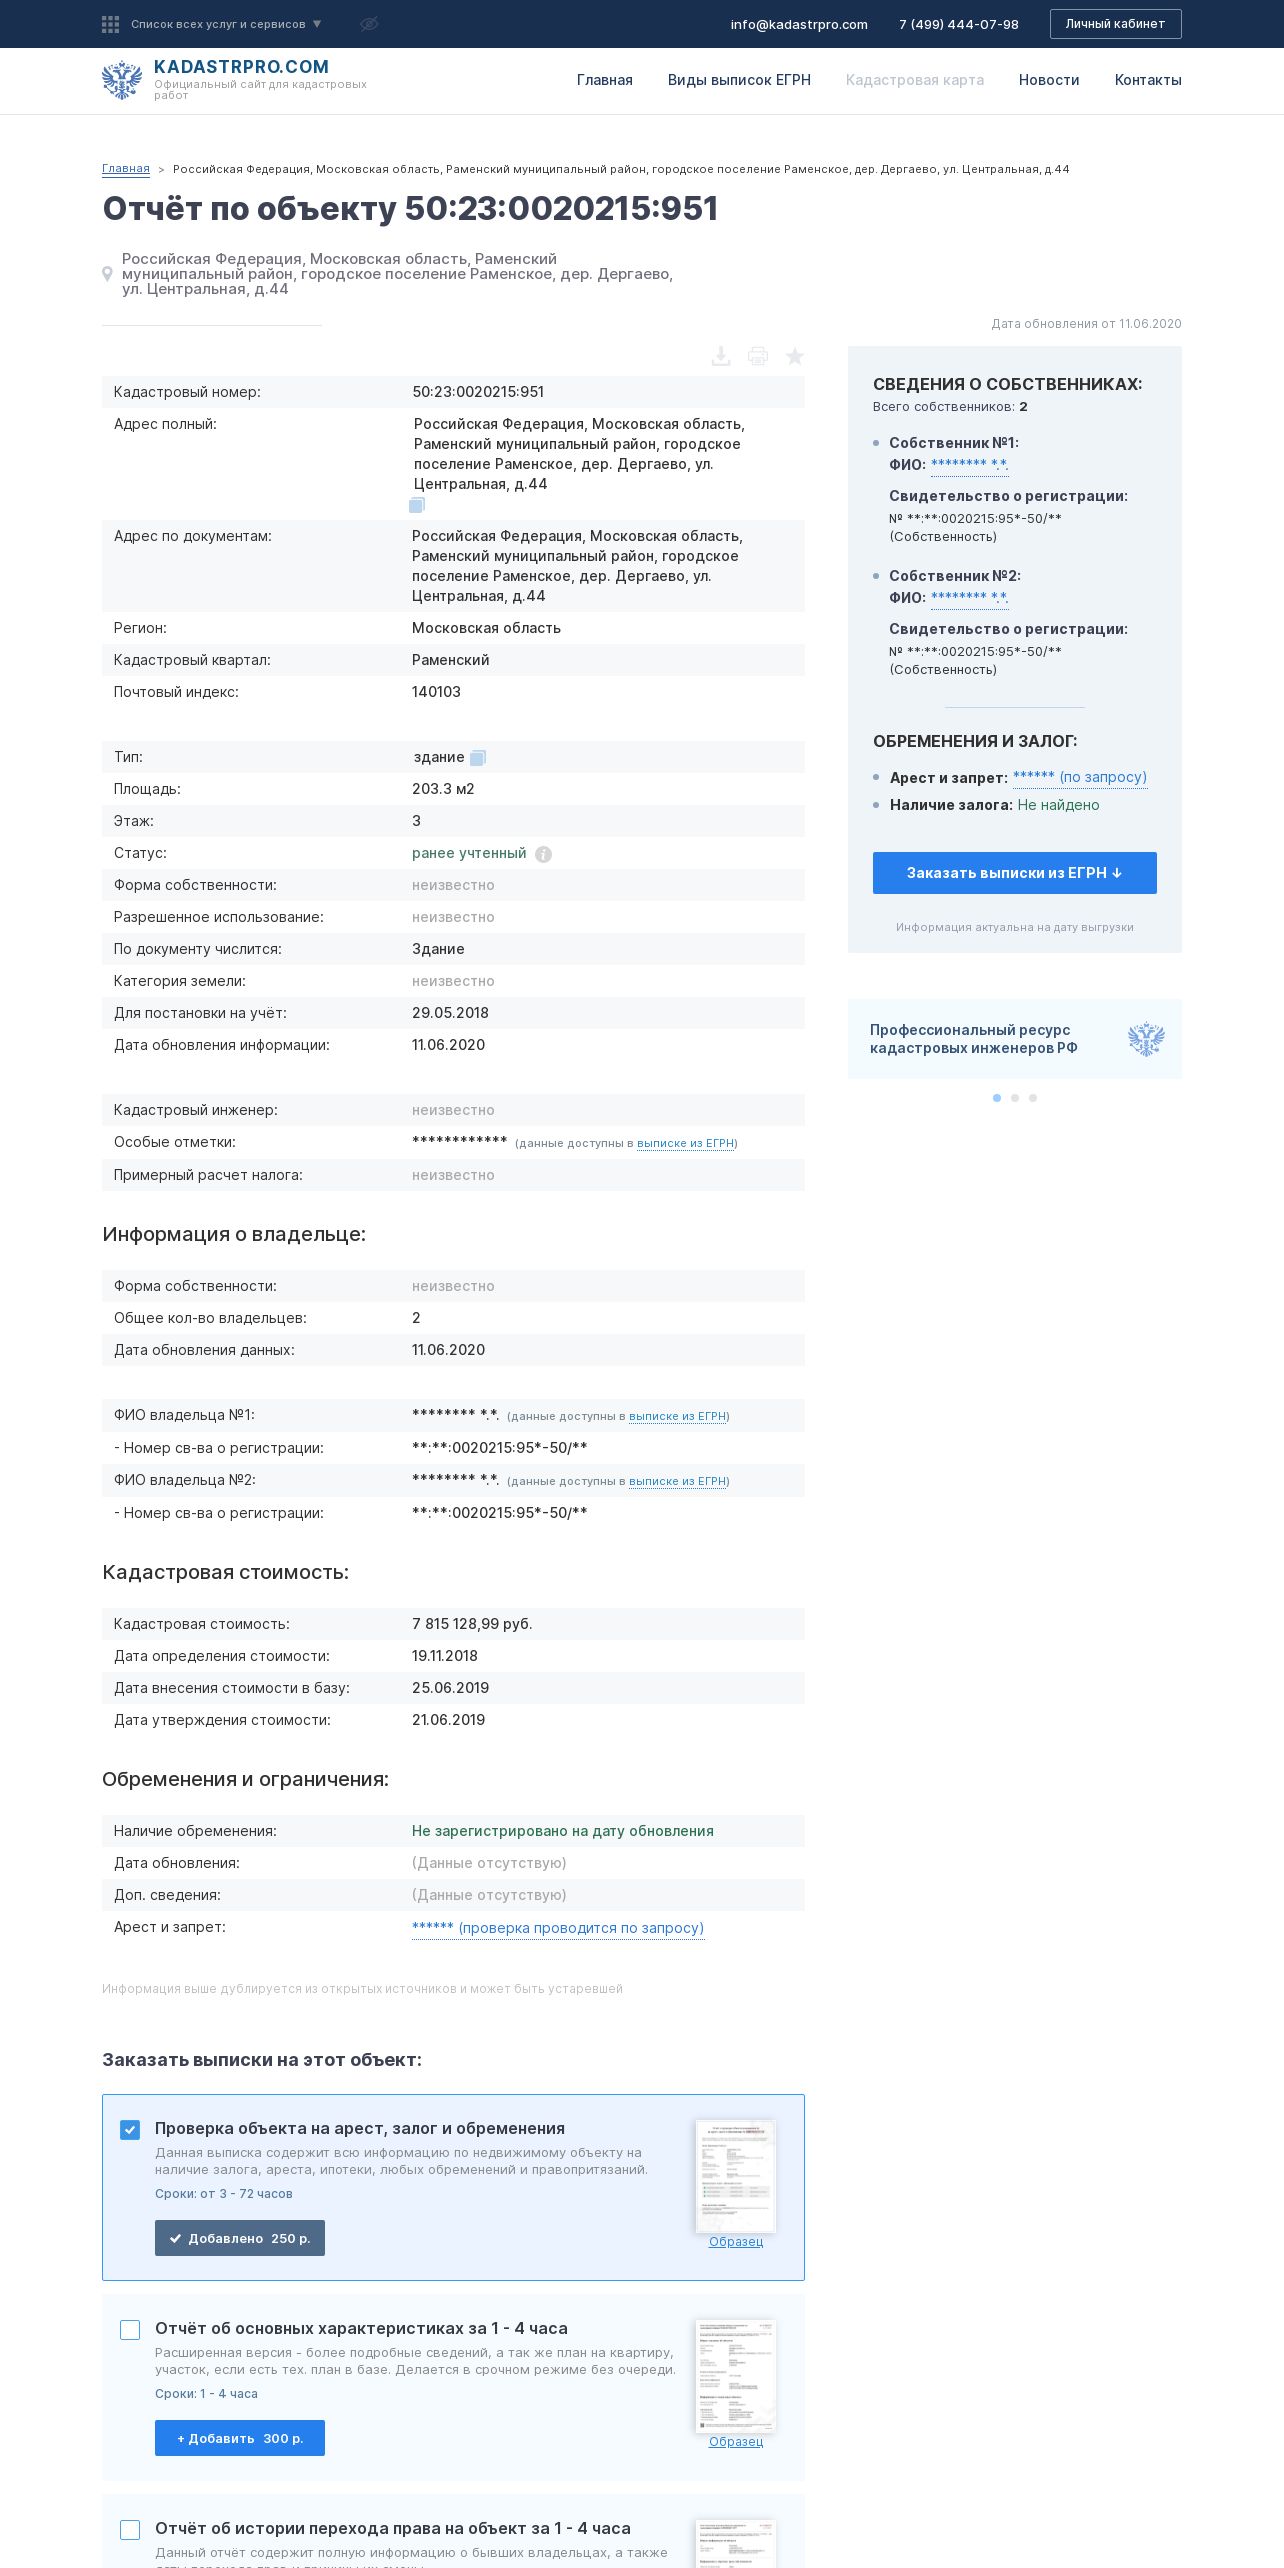Click the Личный кабинет button
The image size is (1284, 2568).
coord(1115,24)
